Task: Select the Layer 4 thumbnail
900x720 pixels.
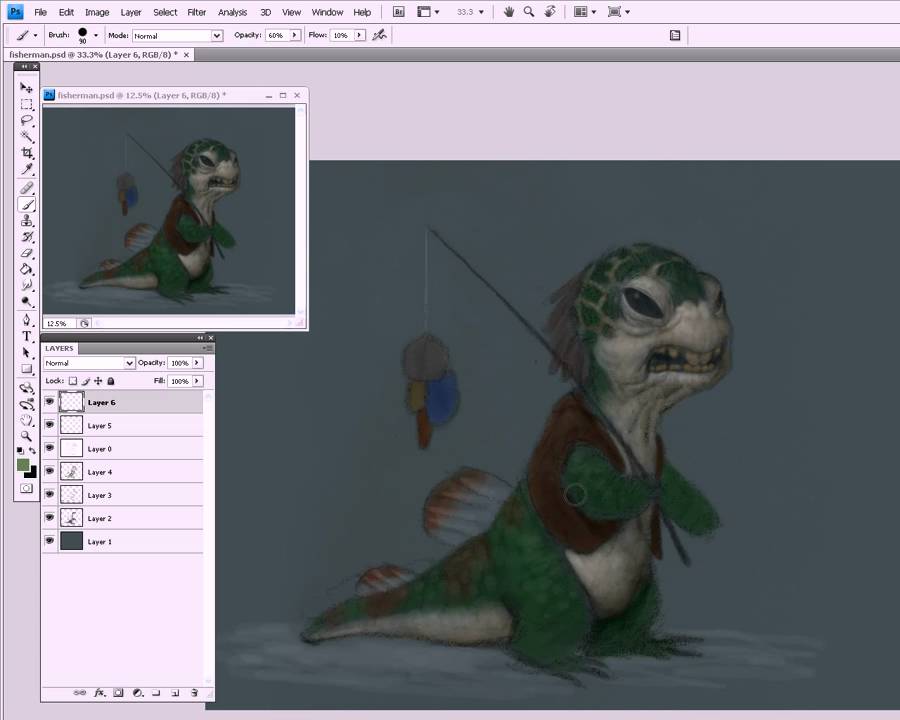Action: 71,471
